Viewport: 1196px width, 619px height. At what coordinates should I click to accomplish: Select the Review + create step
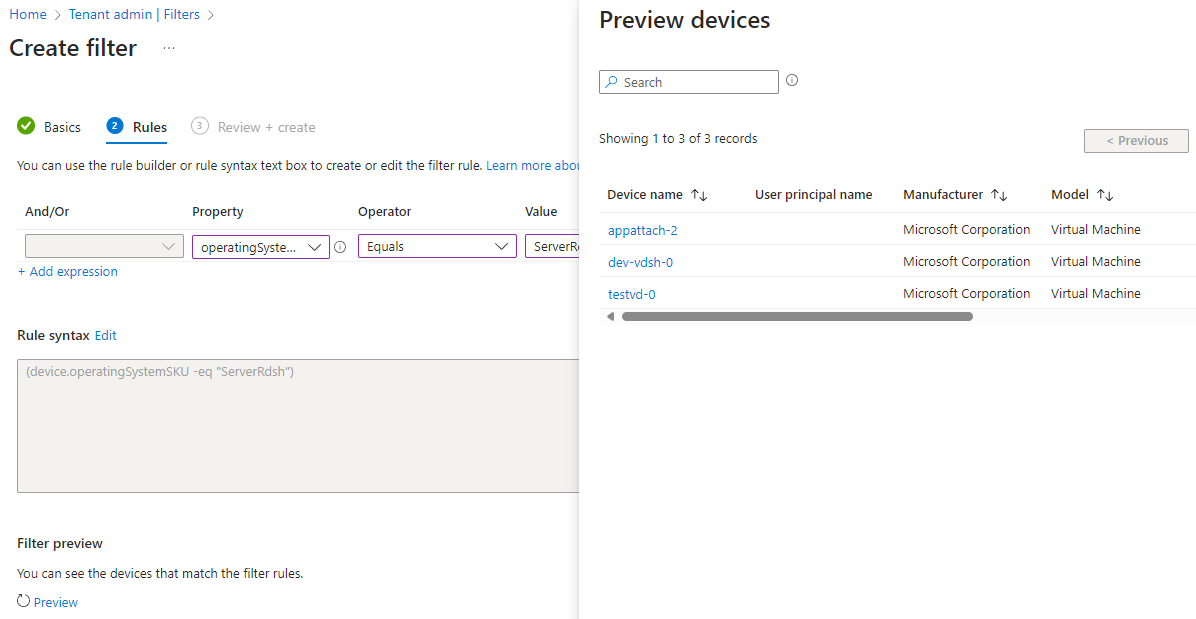tap(265, 127)
